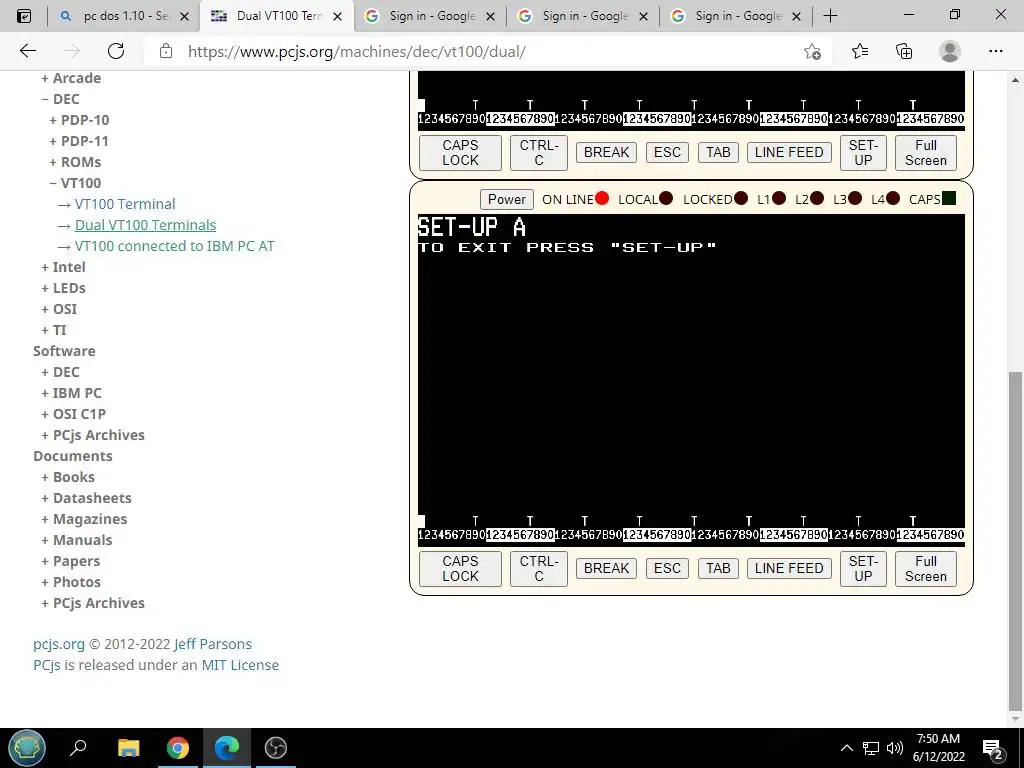Open VT100 connected to IBM PC AT link

pos(174,246)
